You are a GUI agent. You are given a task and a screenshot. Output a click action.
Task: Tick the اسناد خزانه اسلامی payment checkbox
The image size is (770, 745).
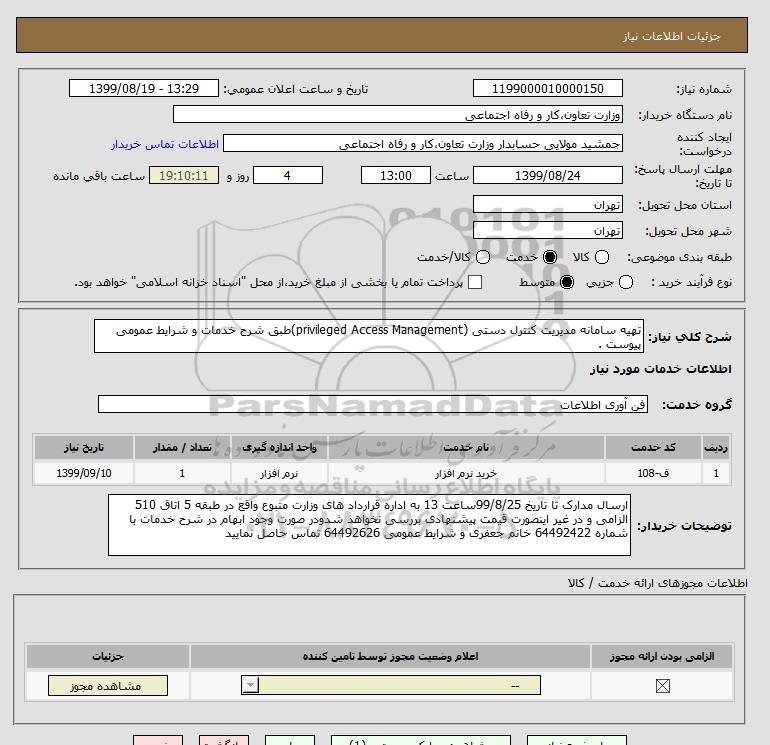pyautogui.click(x=475, y=282)
